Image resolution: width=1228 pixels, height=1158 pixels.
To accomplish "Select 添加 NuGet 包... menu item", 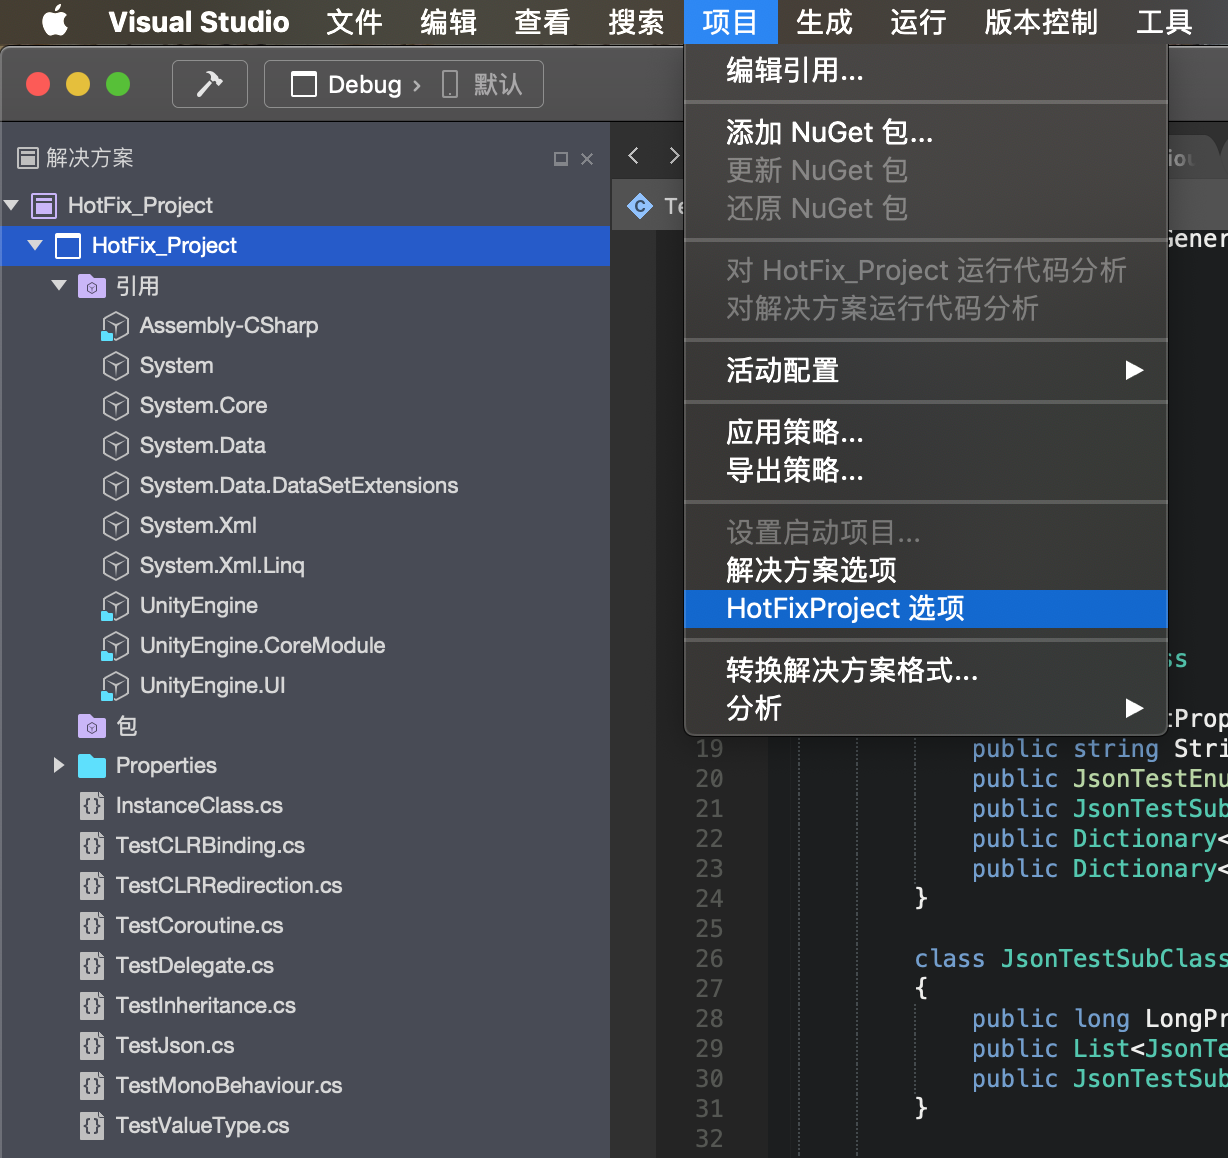I will 926,132.
